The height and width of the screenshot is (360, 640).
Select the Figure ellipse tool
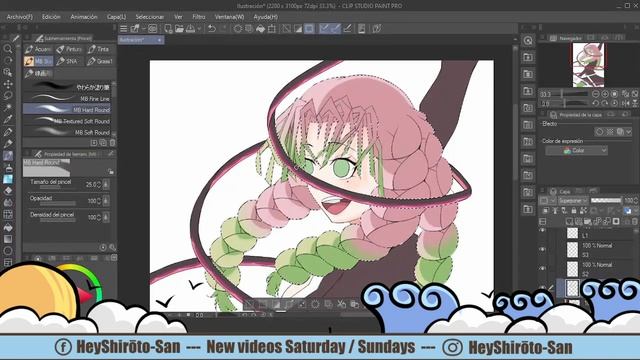[8, 251]
